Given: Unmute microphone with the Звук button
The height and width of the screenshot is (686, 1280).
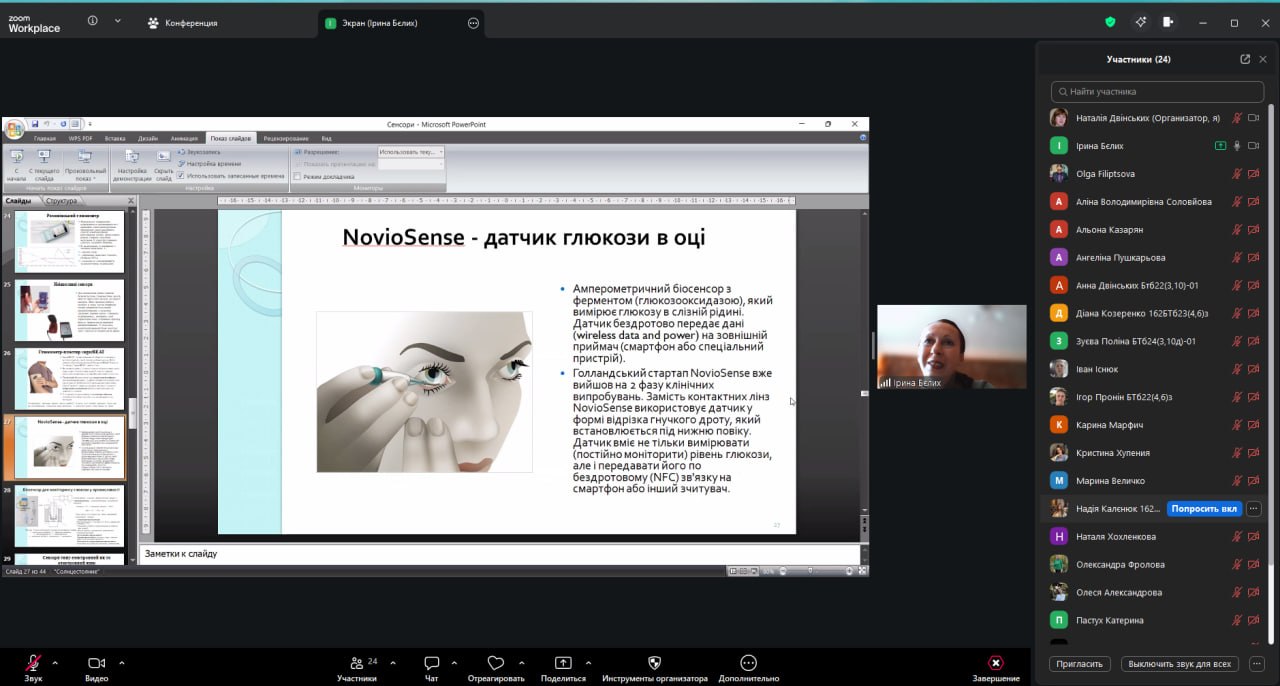Looking at the screenshot, I should click(x=33, y=667).
